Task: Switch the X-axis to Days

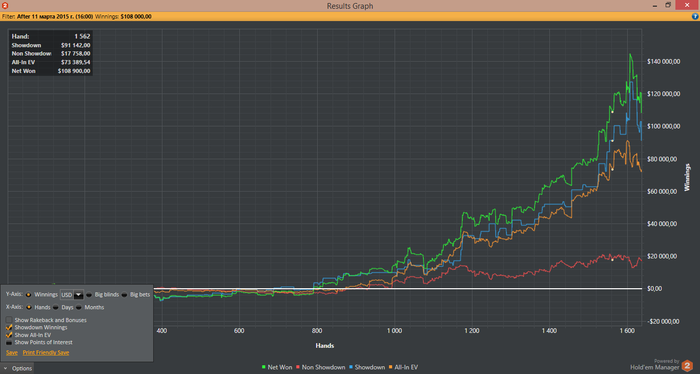Action: [x=56, y=307]
